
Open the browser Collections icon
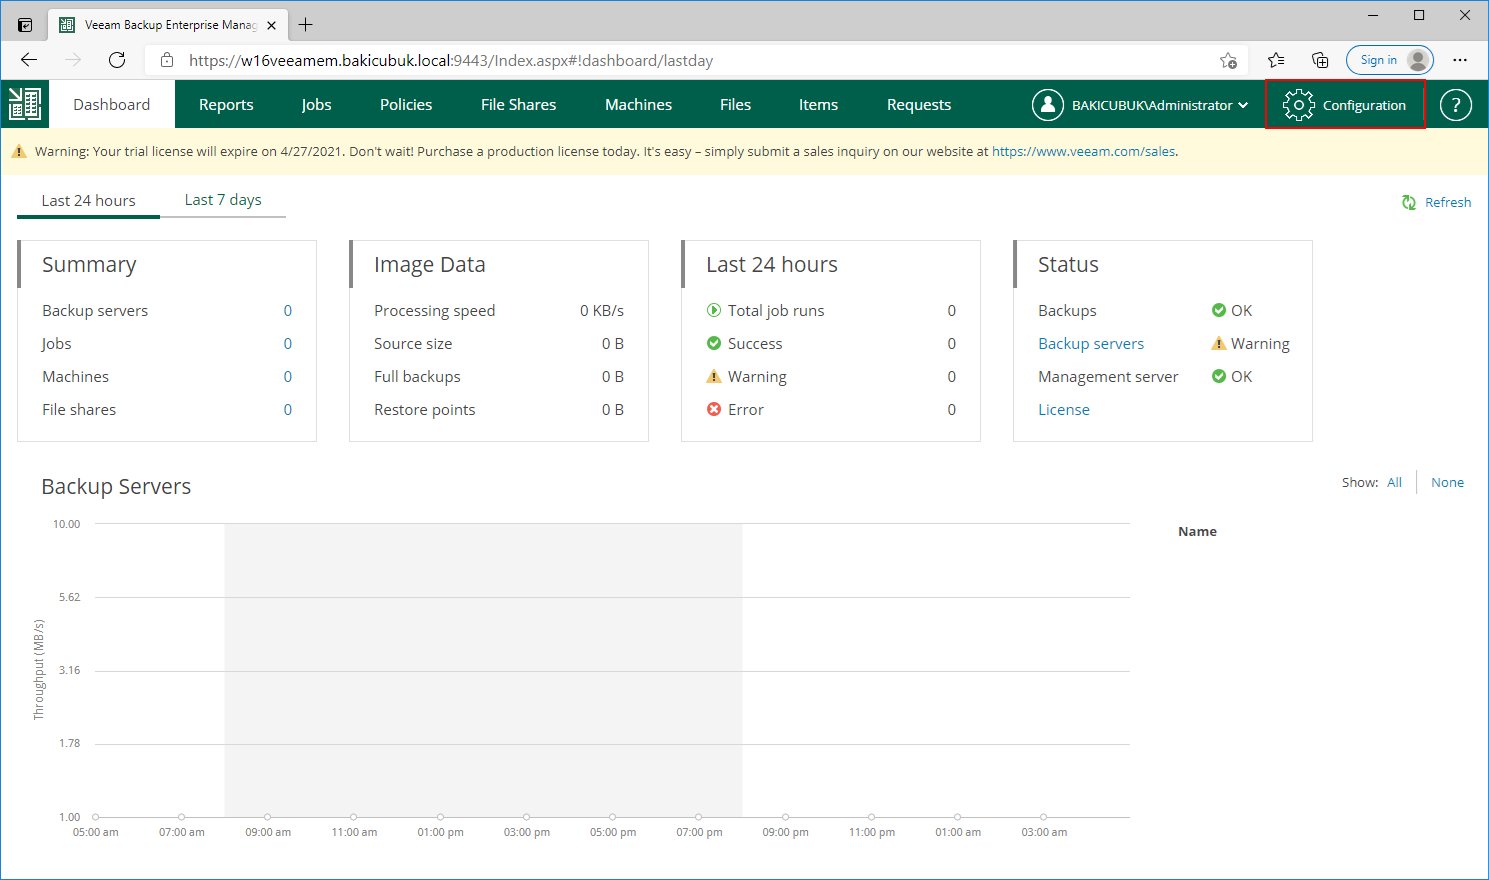(1320, 60)
